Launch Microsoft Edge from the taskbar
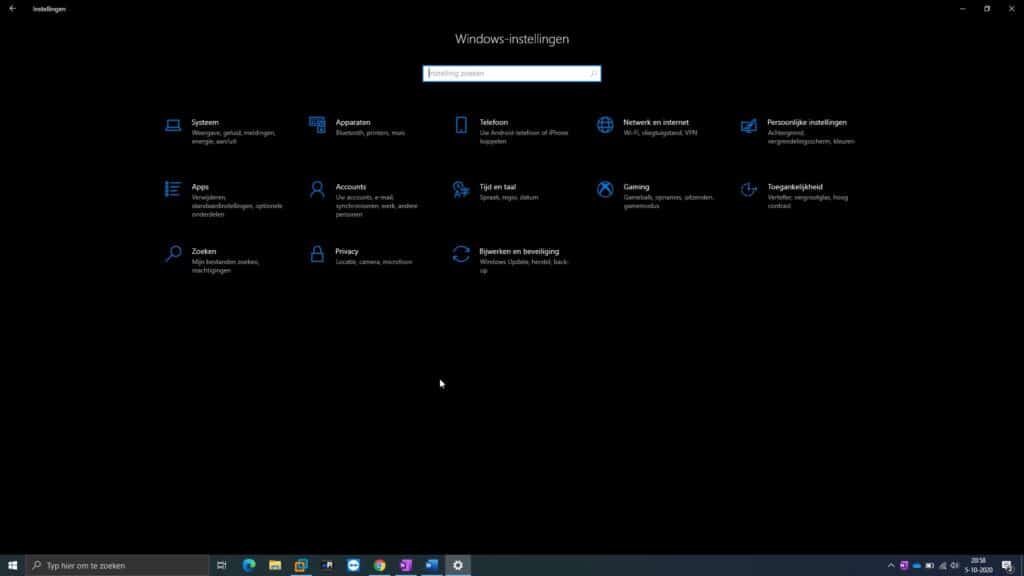The image size is (1024, 576). (249, 566)
